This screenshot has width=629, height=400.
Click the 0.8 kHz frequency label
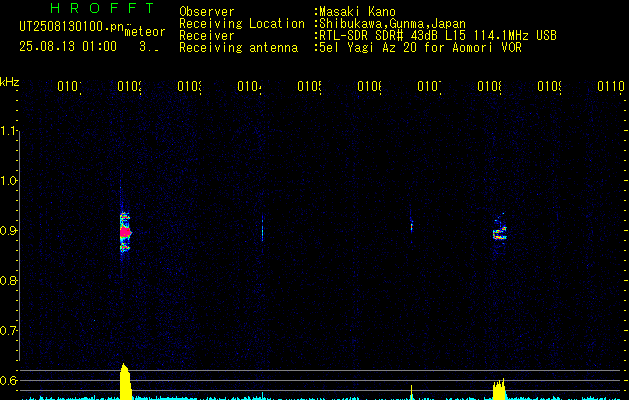tap(9, 280)
